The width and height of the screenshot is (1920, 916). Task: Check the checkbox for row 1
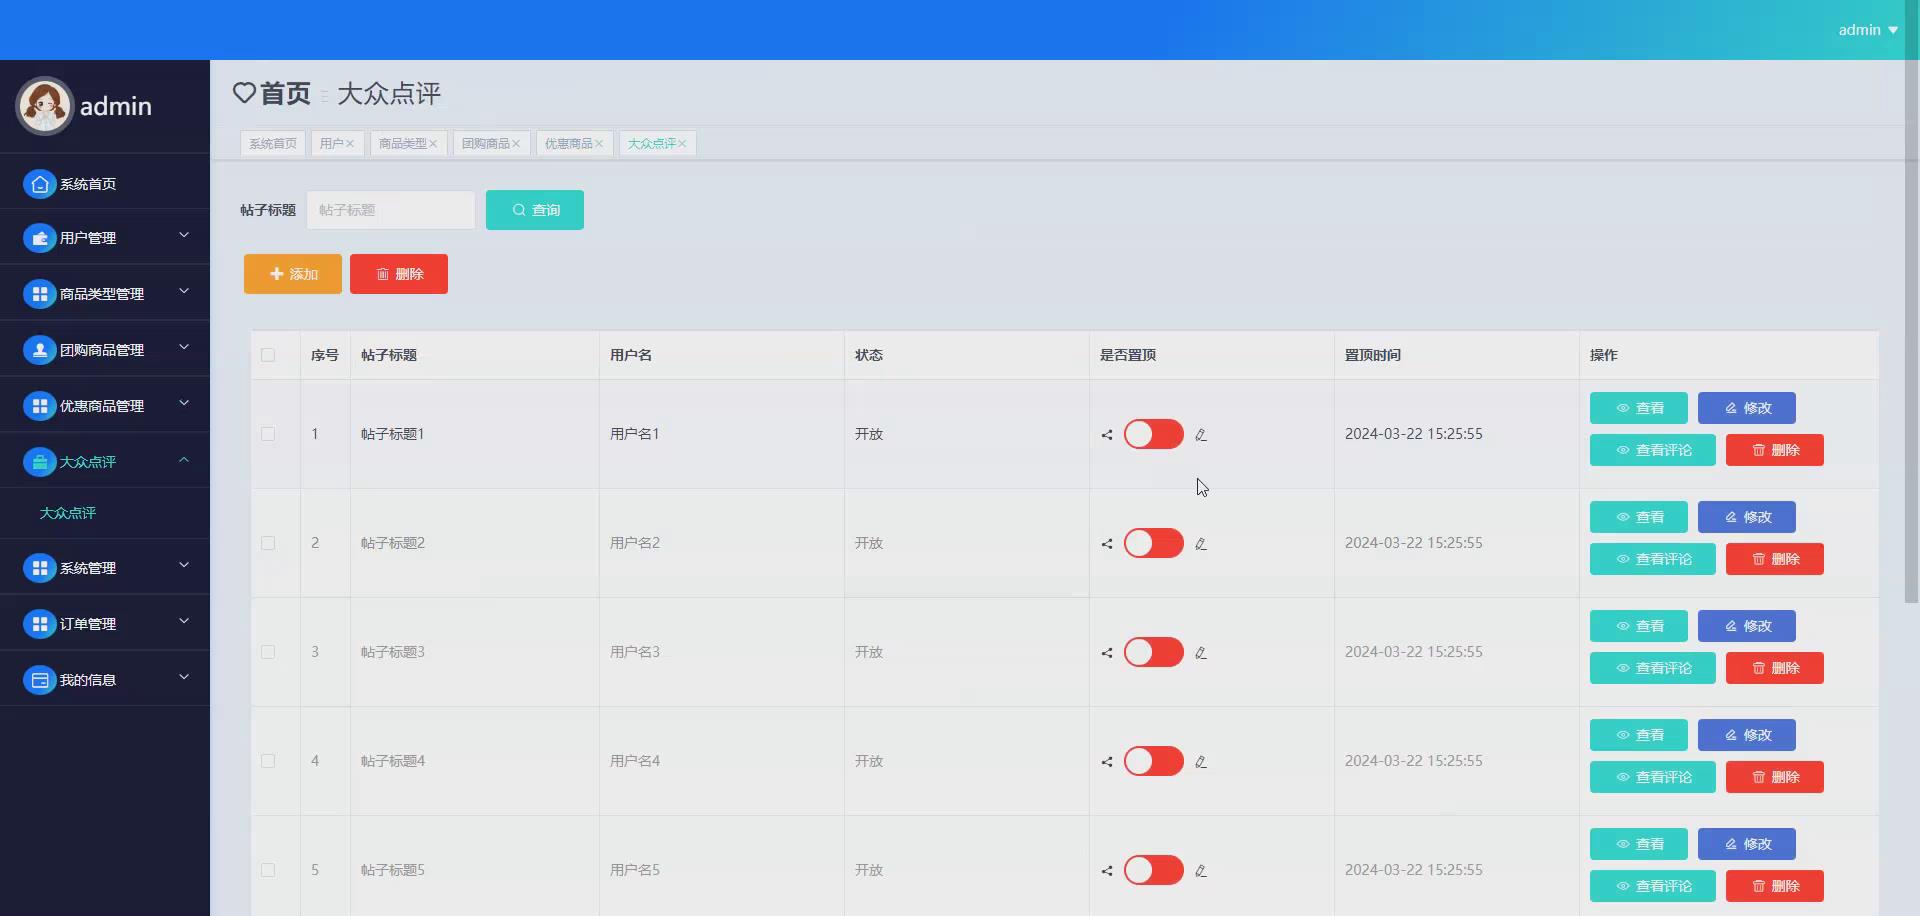tap(268, 434)
